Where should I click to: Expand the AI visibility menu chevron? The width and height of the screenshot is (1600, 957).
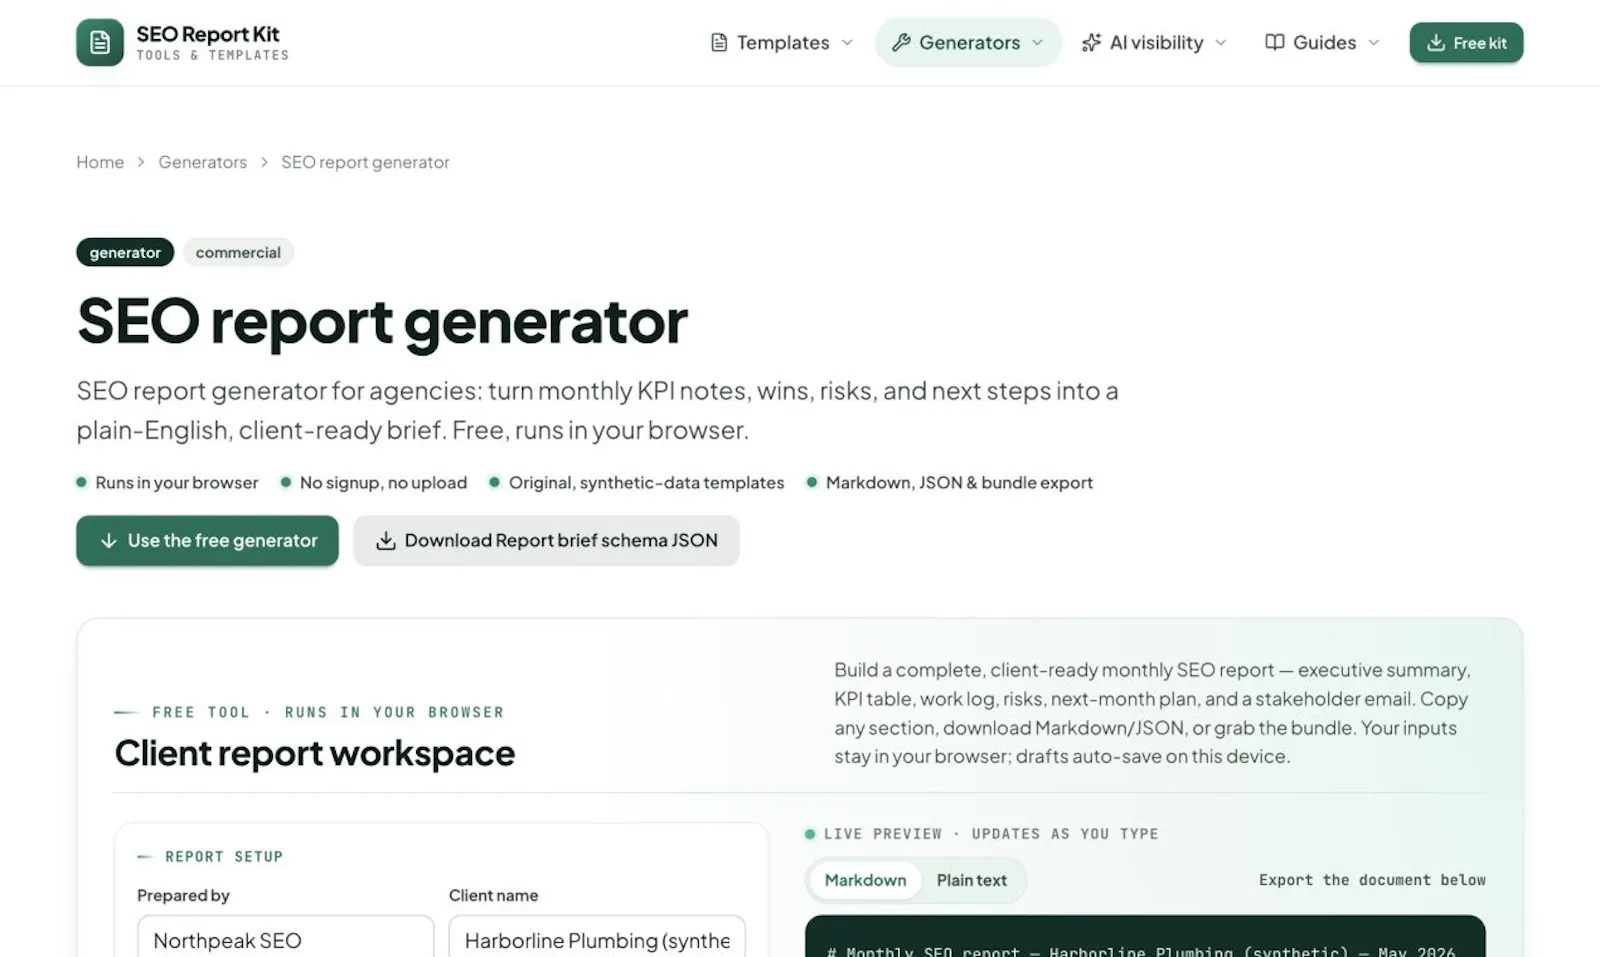1220,42
